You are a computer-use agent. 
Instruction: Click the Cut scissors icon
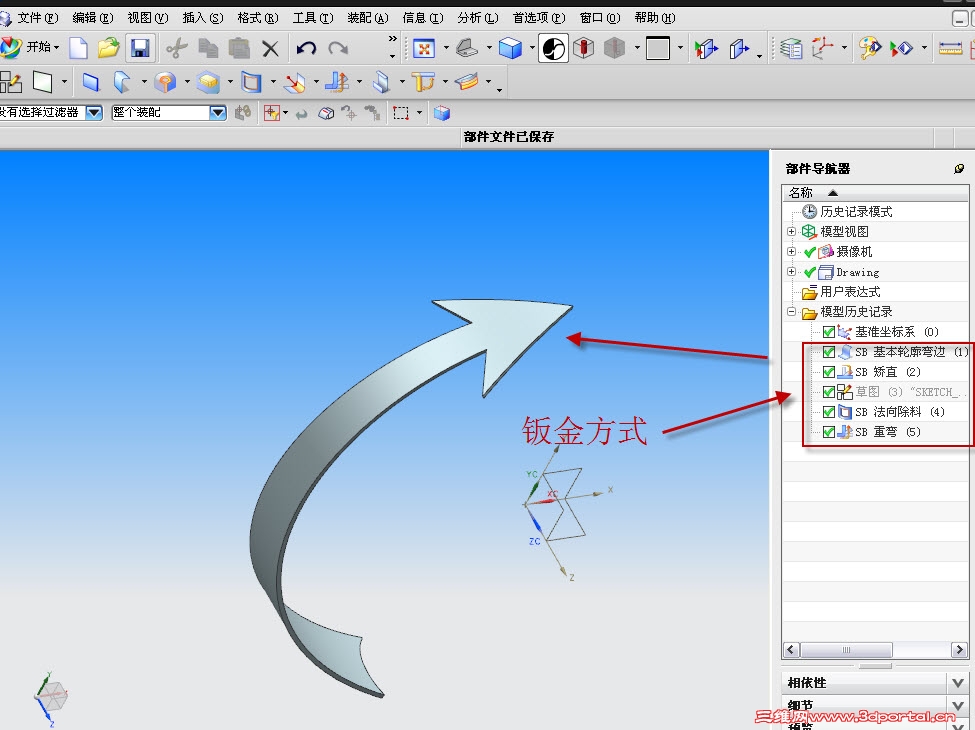pyautogui.click(x=177, y=48)
